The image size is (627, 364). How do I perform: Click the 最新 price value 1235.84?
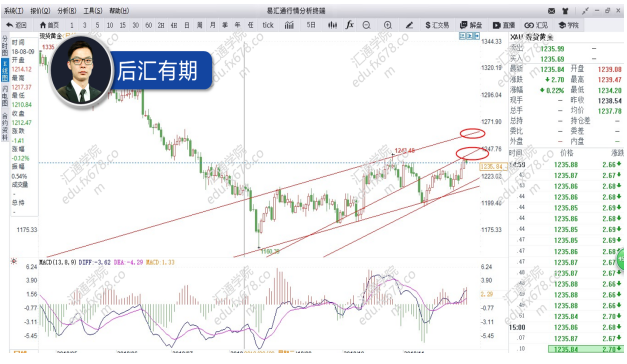coord(552,69)
